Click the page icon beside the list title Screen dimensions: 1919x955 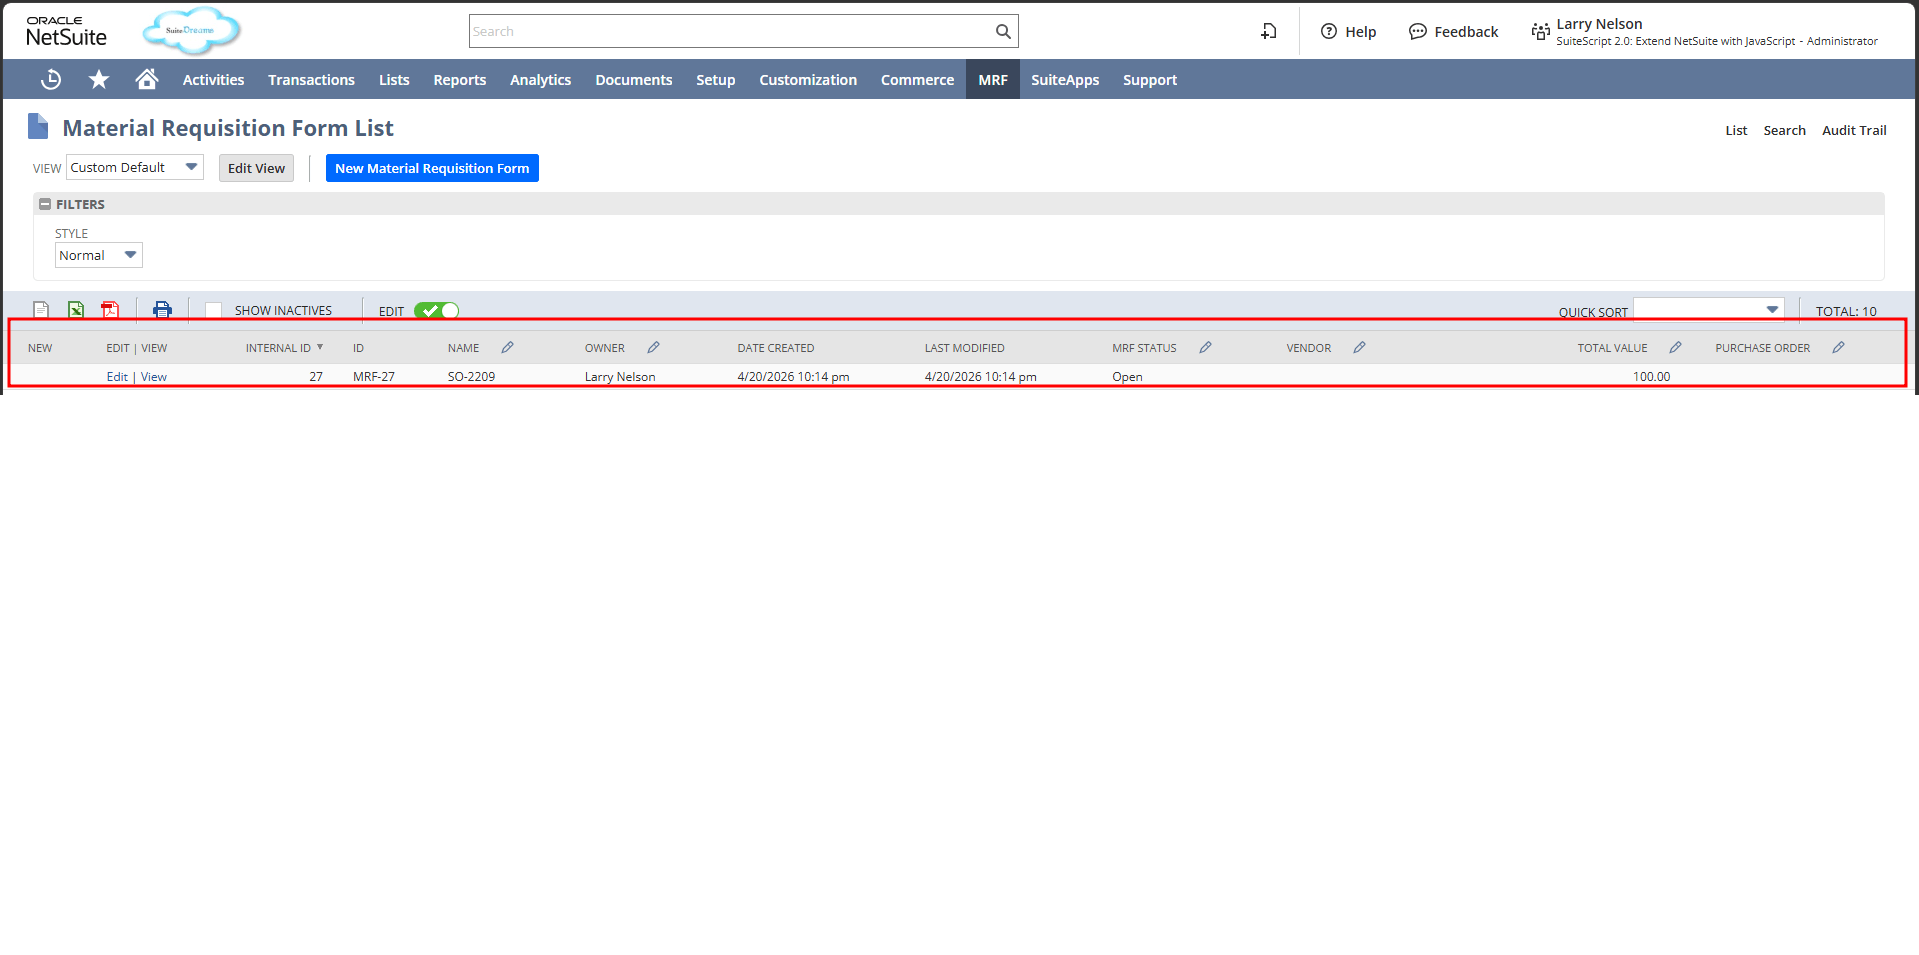coord(38,126)
